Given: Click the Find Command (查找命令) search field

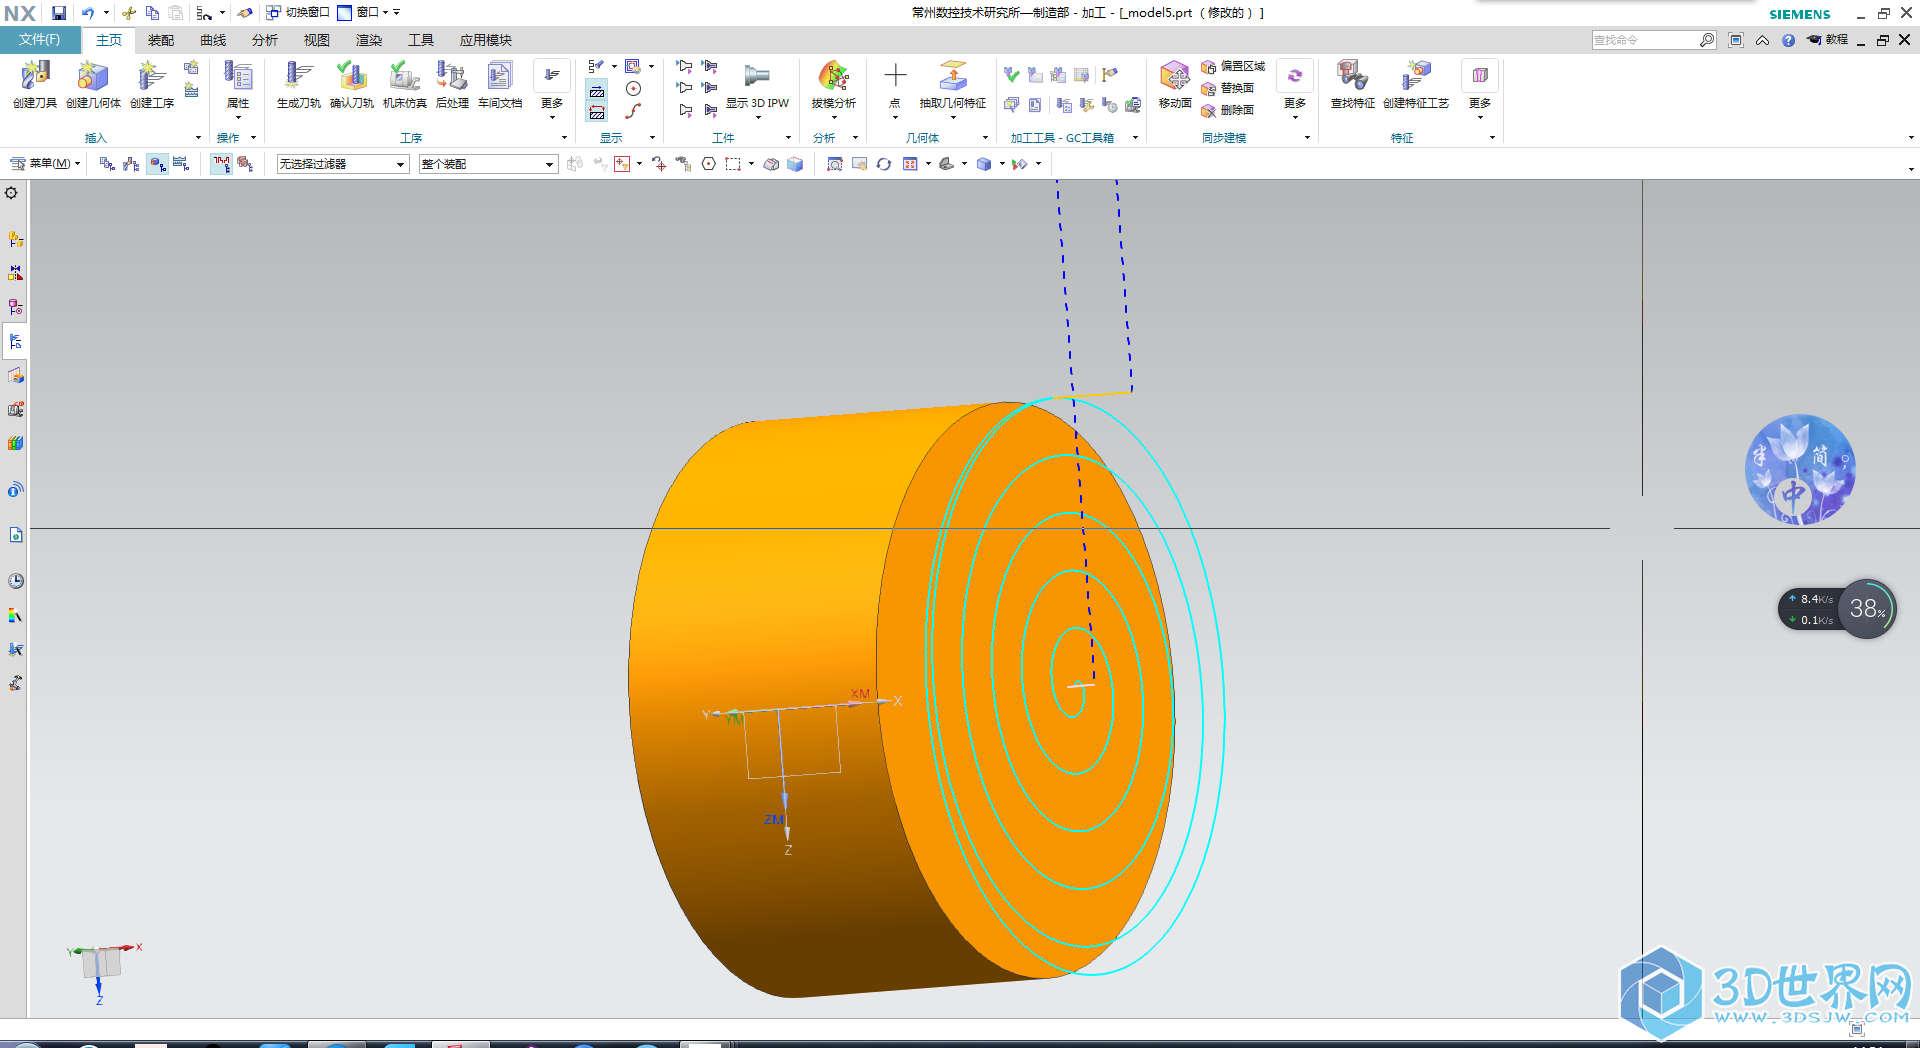Looking at the screenshot, I should coord(1645,40).
